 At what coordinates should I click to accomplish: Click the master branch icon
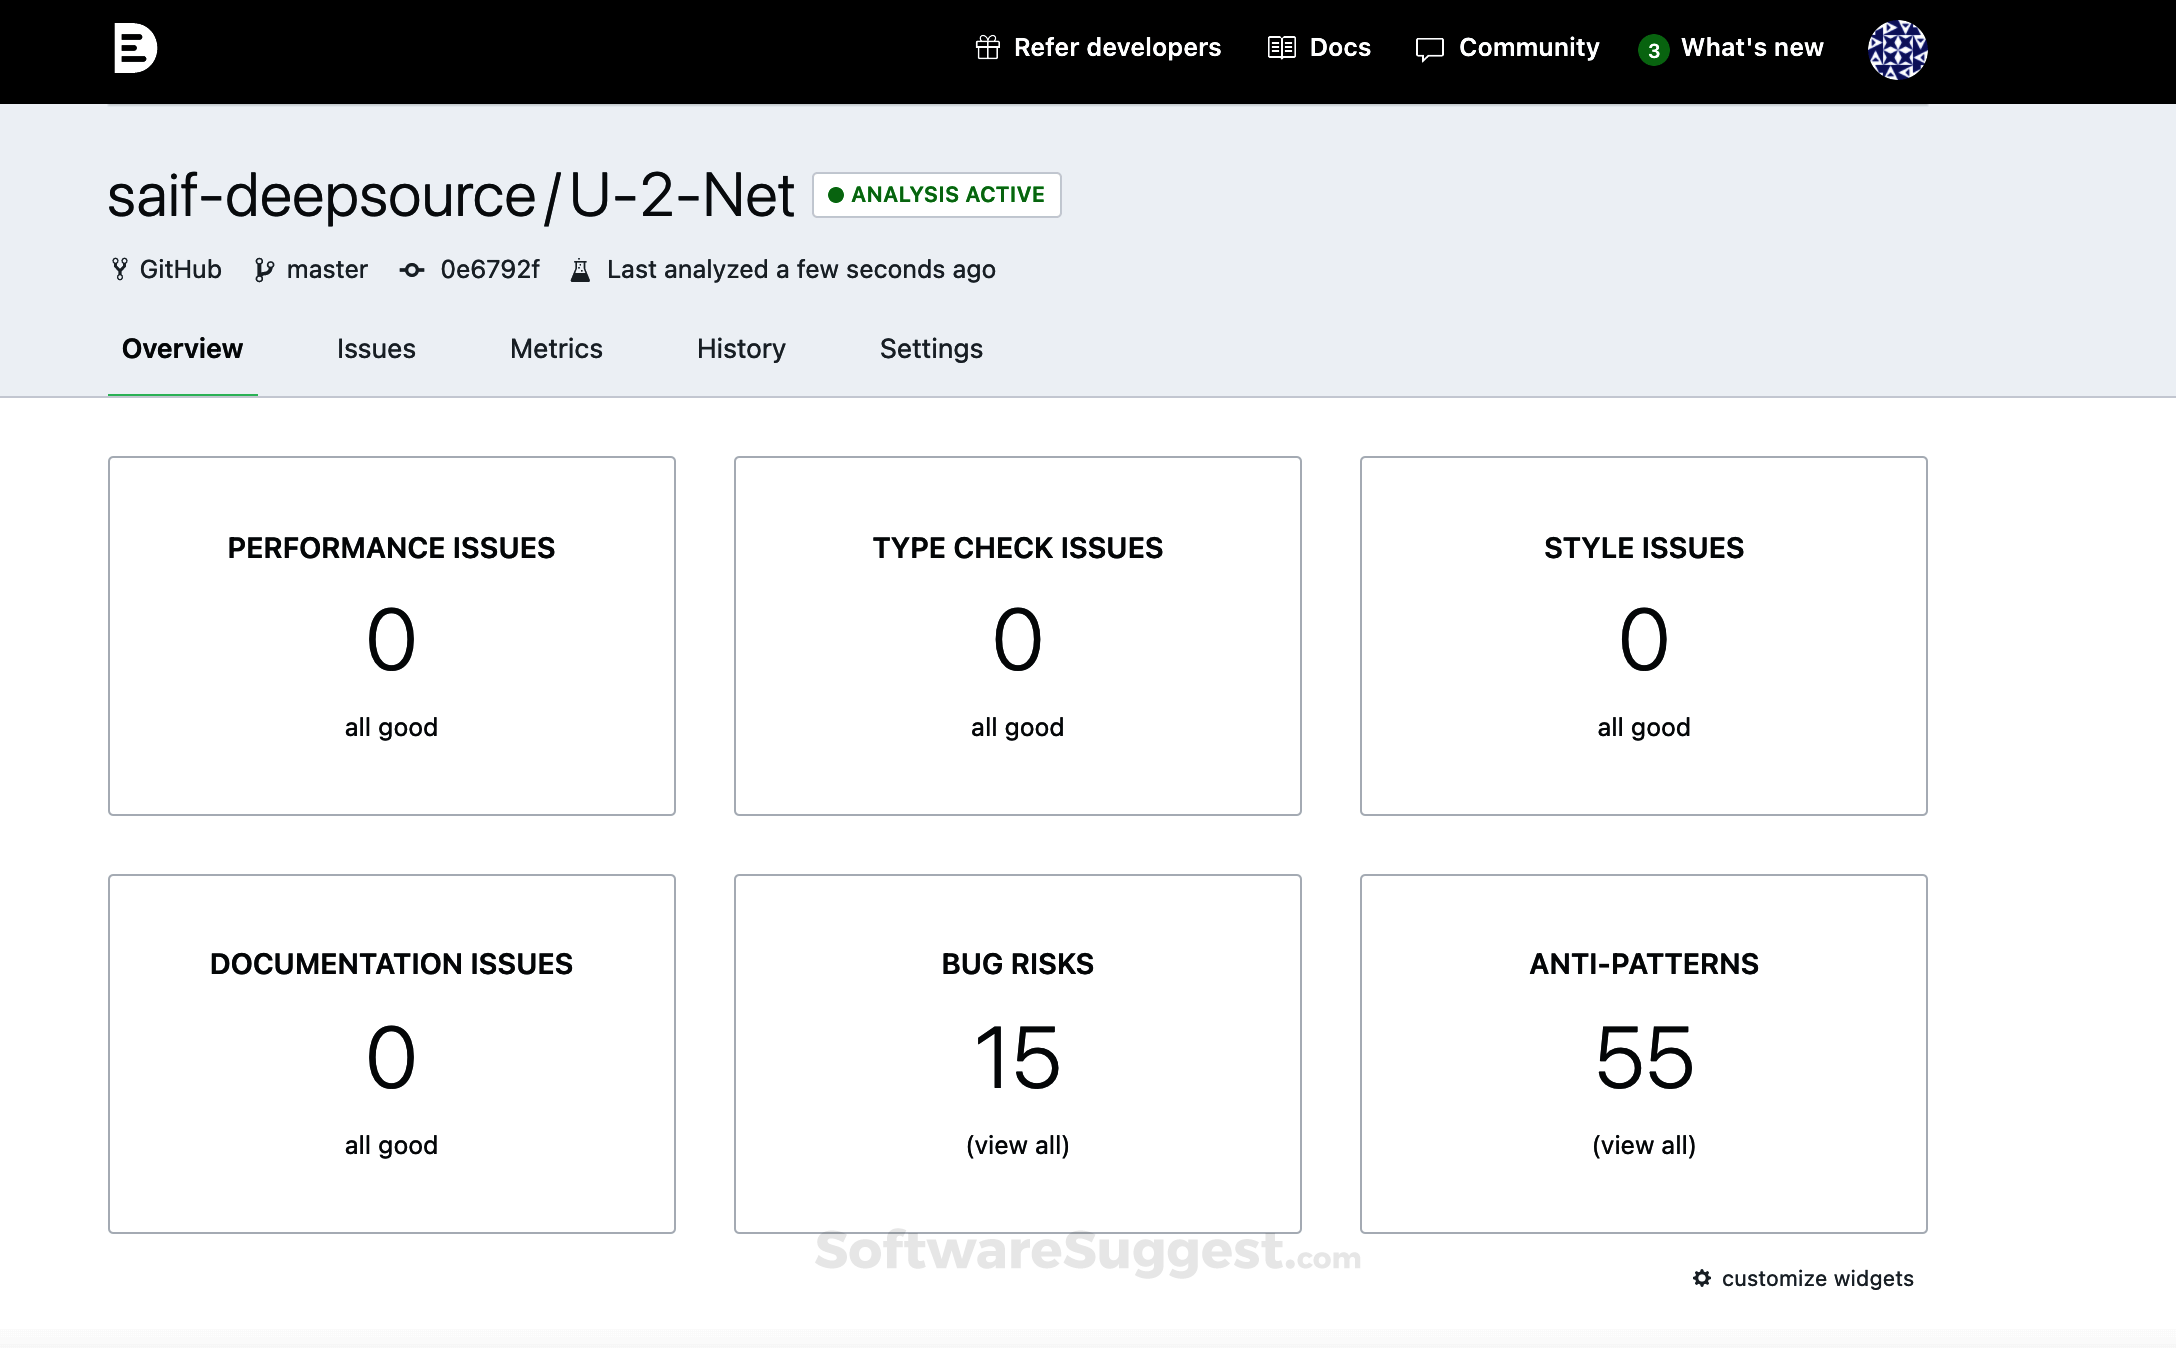pyautogui.click(x=263, y=269)
